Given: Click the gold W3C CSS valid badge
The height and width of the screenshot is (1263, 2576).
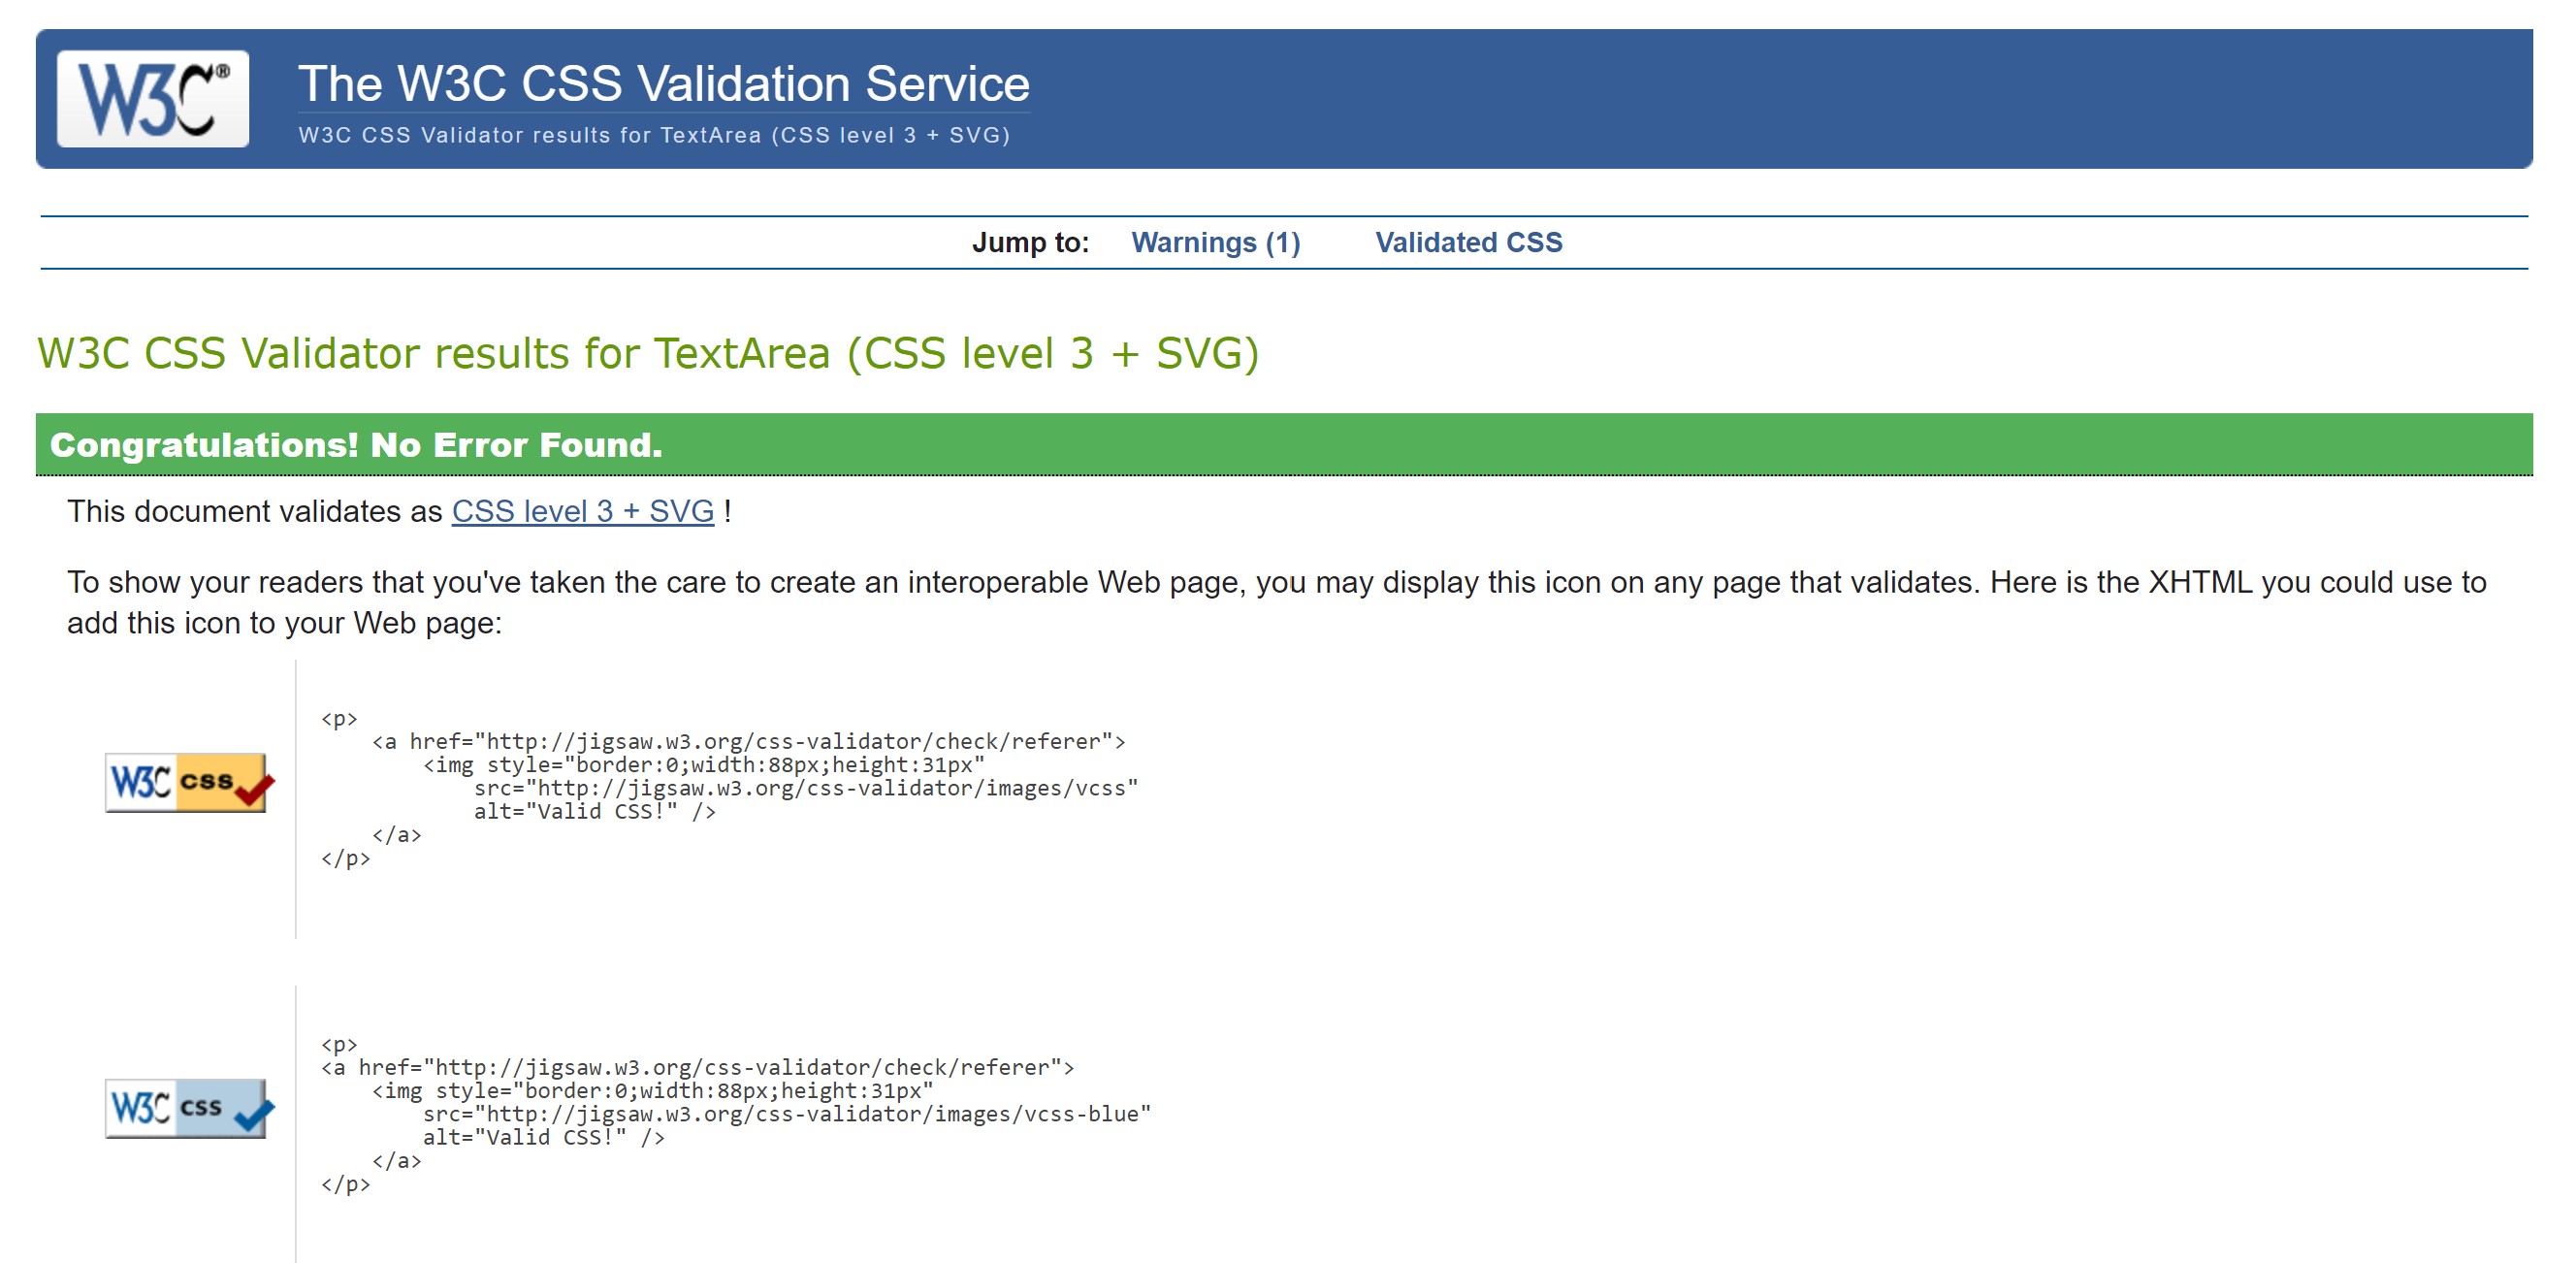Looking at the screenshot, I should point(186,783).
